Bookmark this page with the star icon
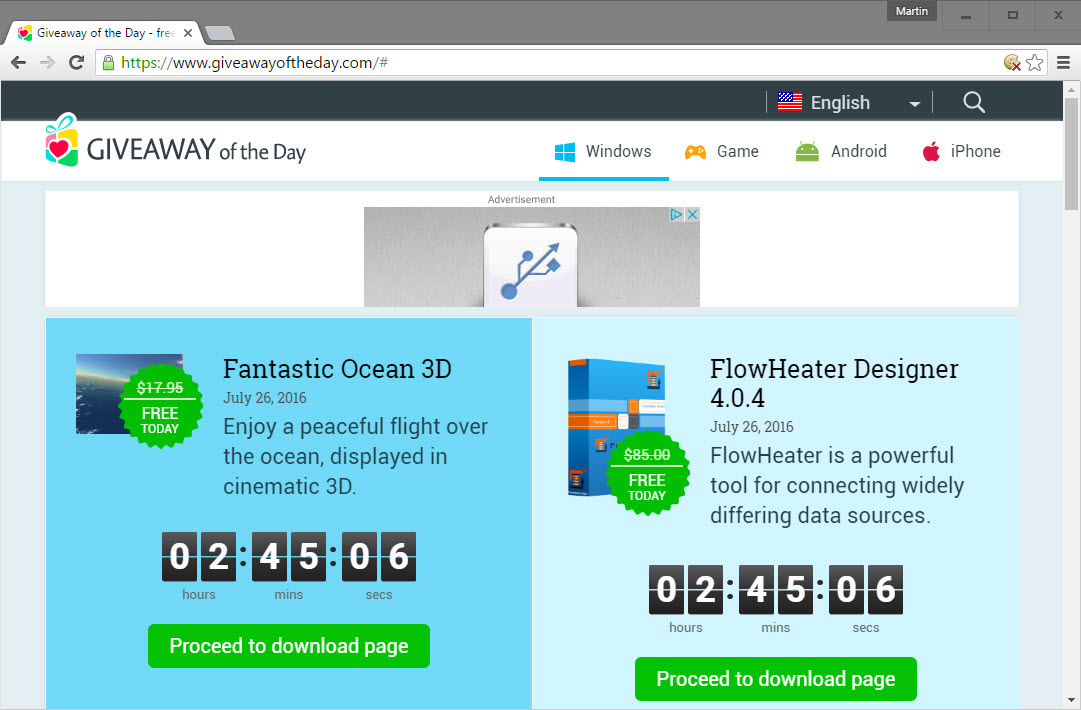Image resolution: width=1081 pixels, height=710 pixels. point(1035,63)
